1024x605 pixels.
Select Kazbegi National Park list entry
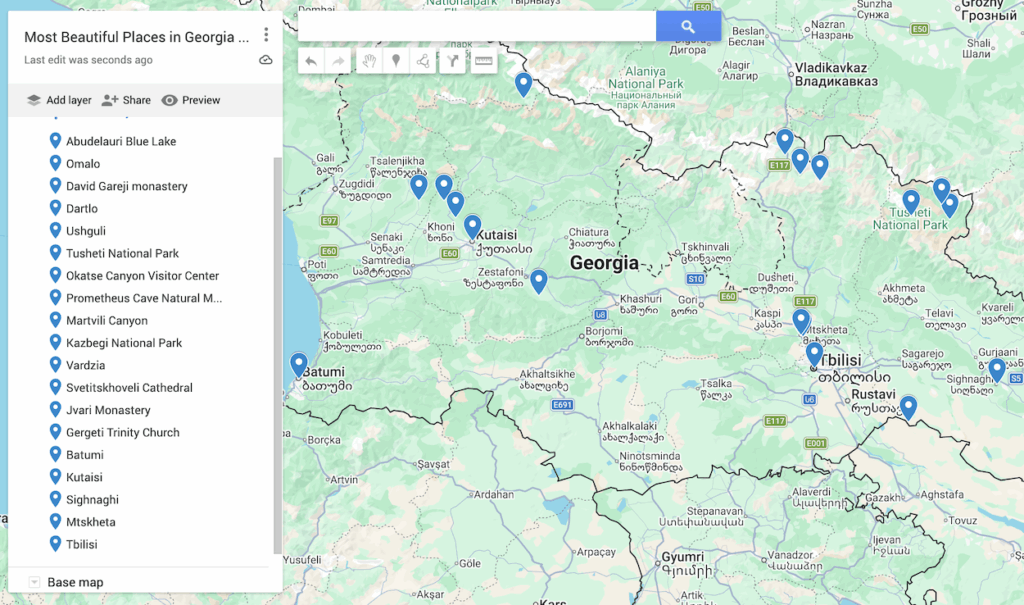pyautogui.click(x=124, y=343)
